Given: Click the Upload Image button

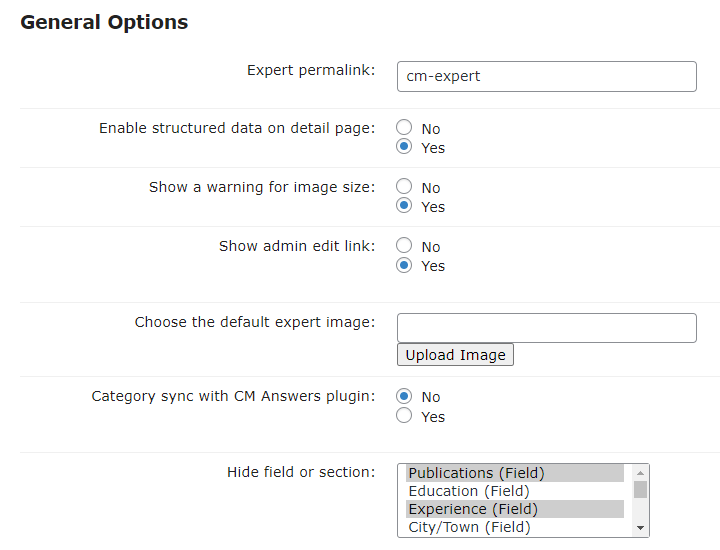Looking at the screenshot, I should click(455, 355).
